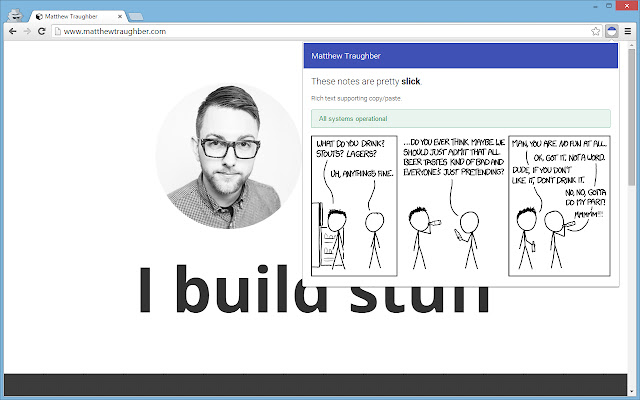Click the 'I build stuff' headline

point(314,290)
